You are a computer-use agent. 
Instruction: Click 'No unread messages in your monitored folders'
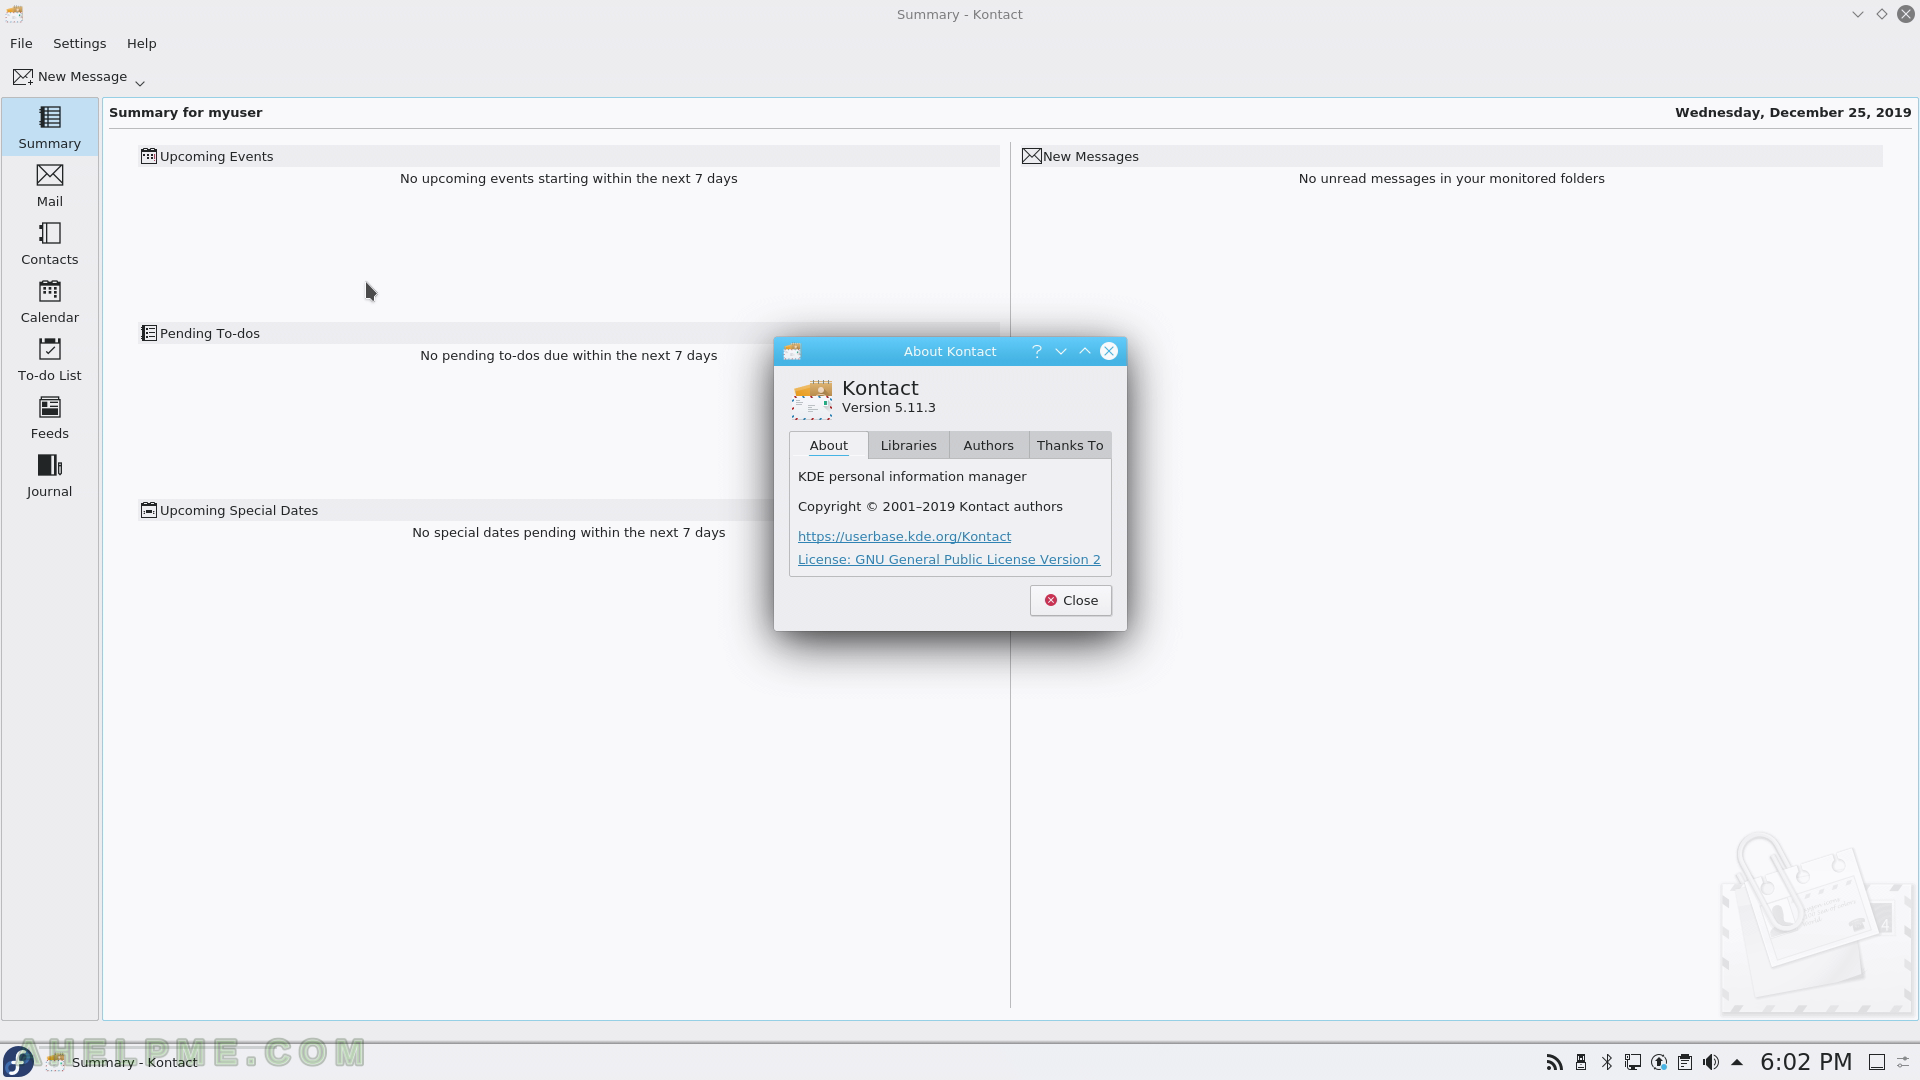(1451, 179)
